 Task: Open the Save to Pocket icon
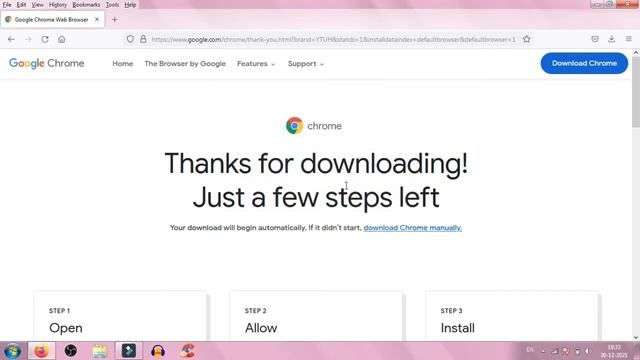click(595, 39)
